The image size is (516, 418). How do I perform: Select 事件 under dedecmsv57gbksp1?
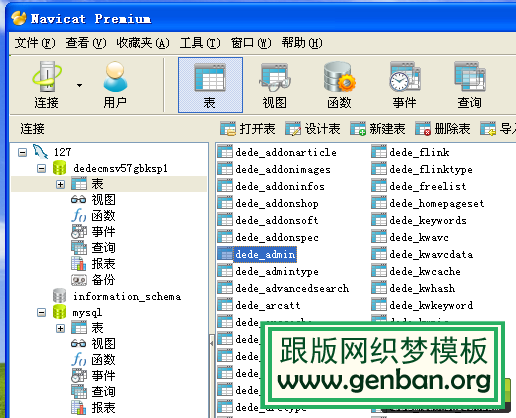click(93, 232)
